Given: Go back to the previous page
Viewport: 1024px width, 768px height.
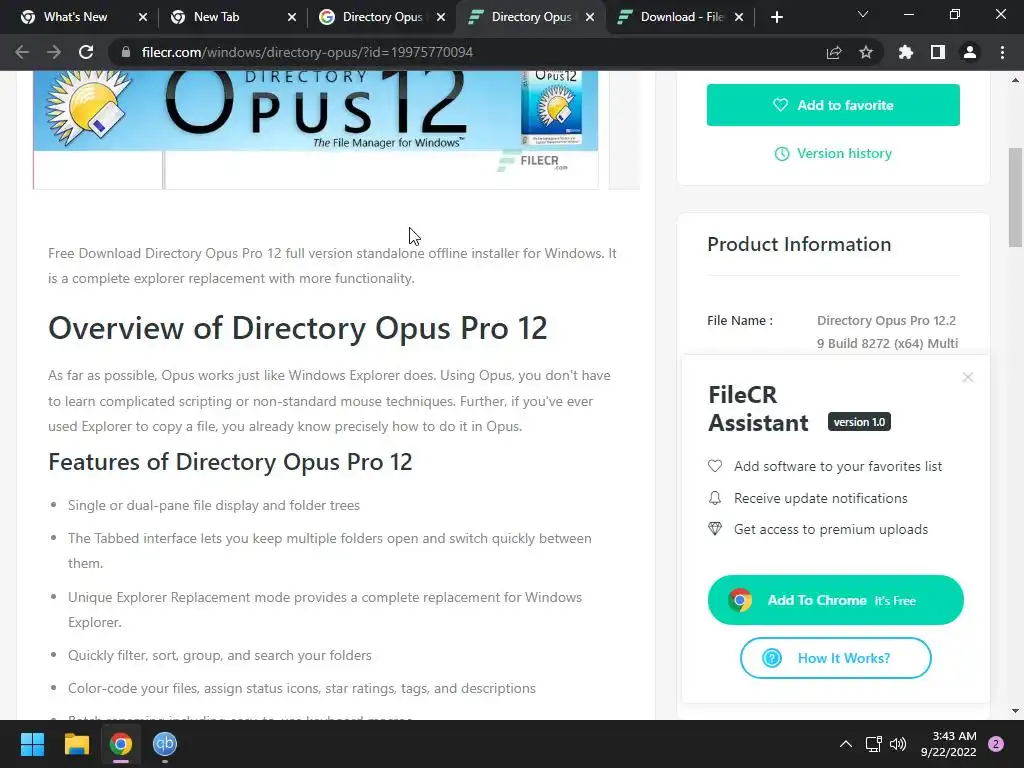Looking at the screenshot, I should (x=22, y=52).
